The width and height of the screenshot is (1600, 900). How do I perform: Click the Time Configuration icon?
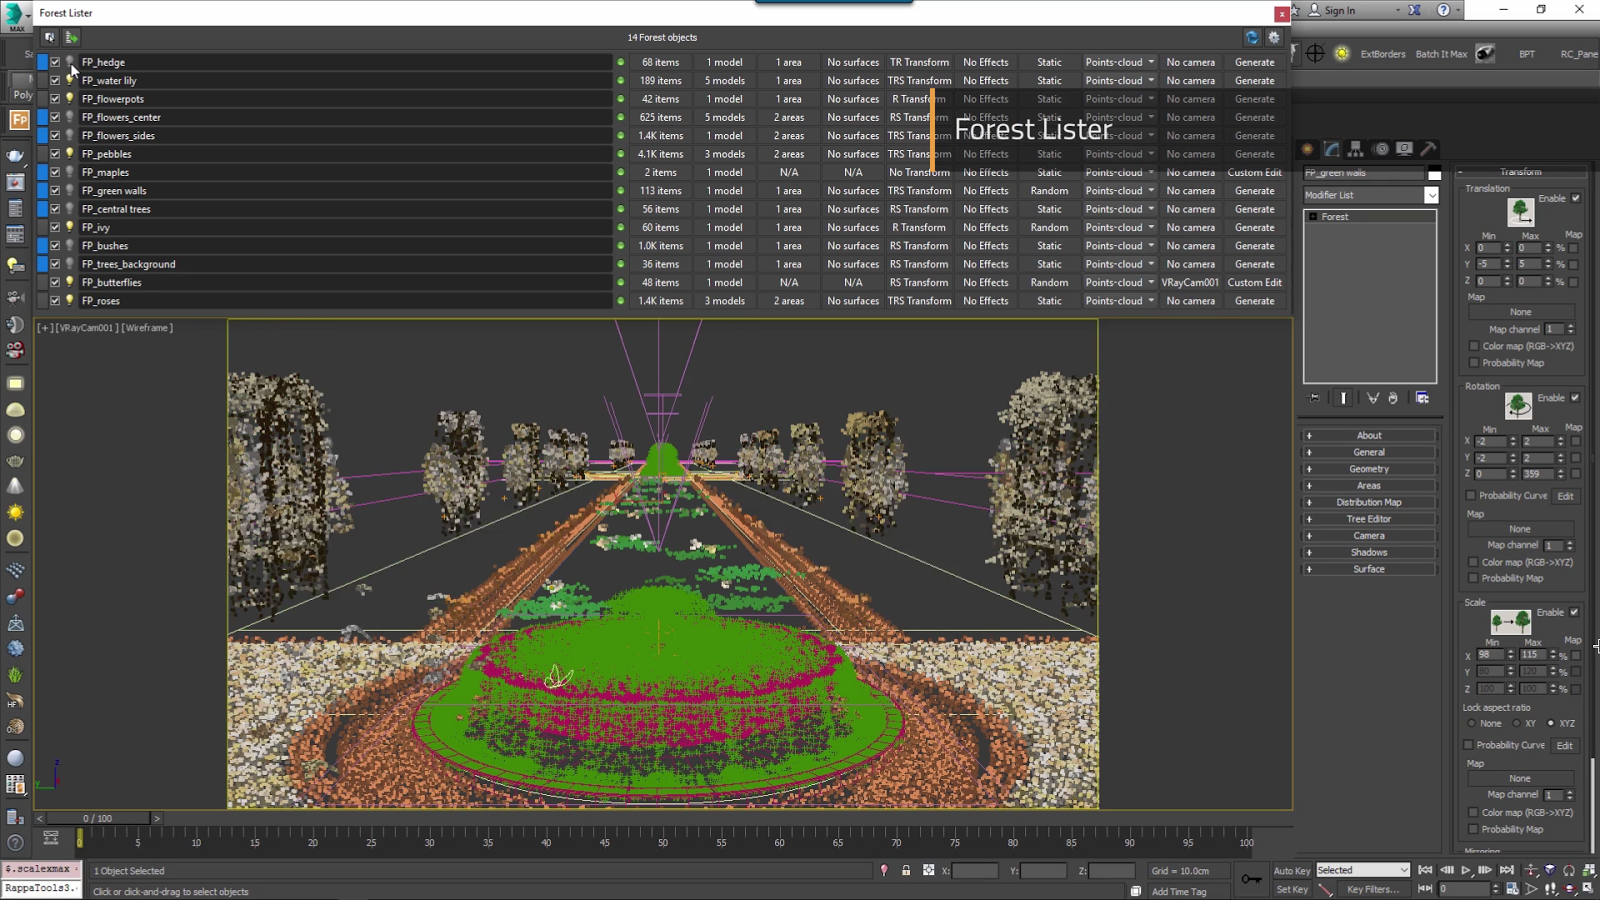1513,889
